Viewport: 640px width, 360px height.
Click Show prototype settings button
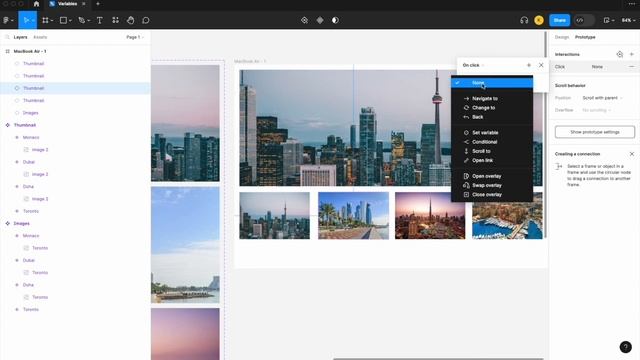[595, 132]
